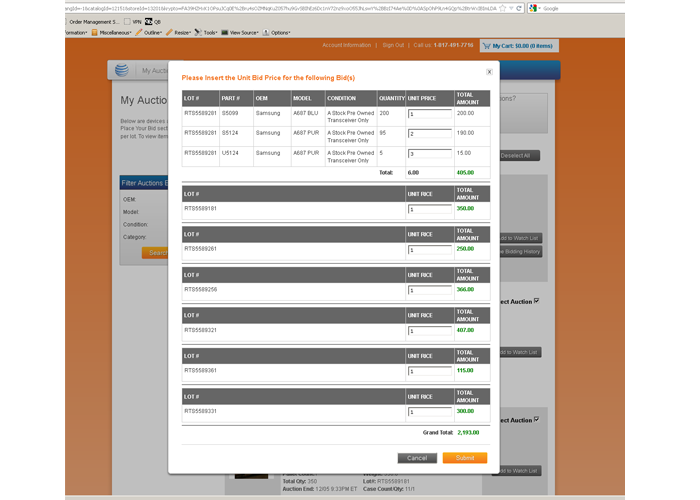Viewport: 700px width, 500px height.
Task: Click the Bidding History button behind the dialog
Action: [x=520, y=252]
